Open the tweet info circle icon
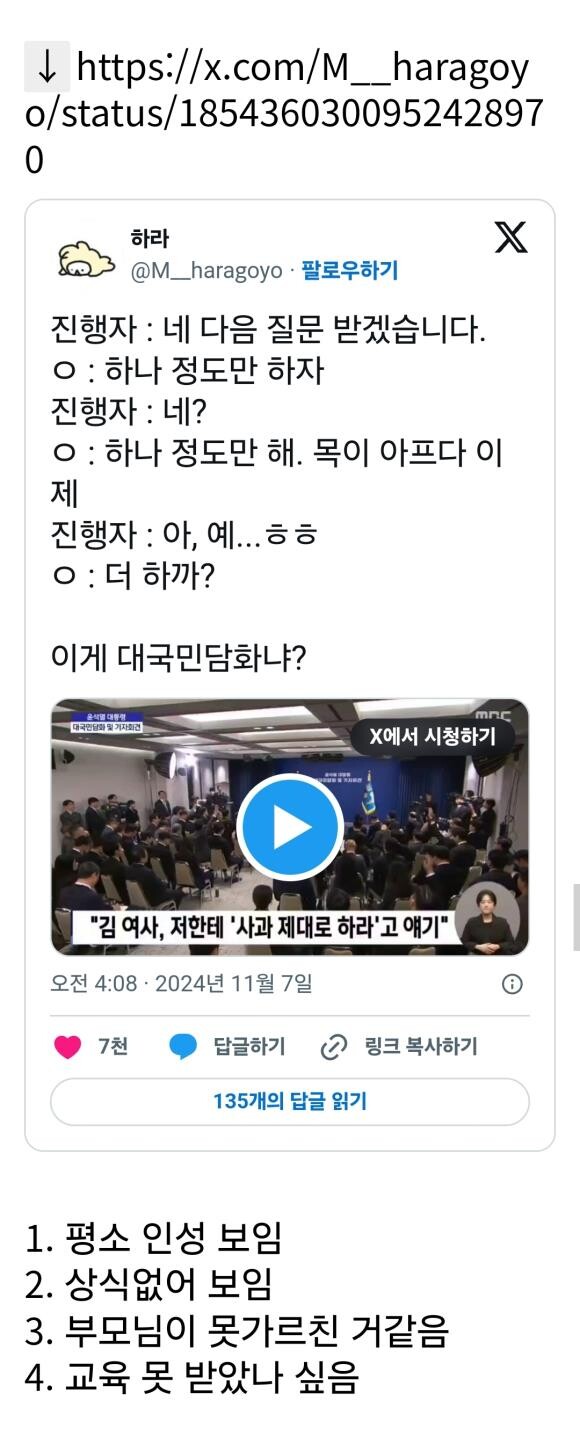Screen dimensions: 580x1444 [512, 984]
